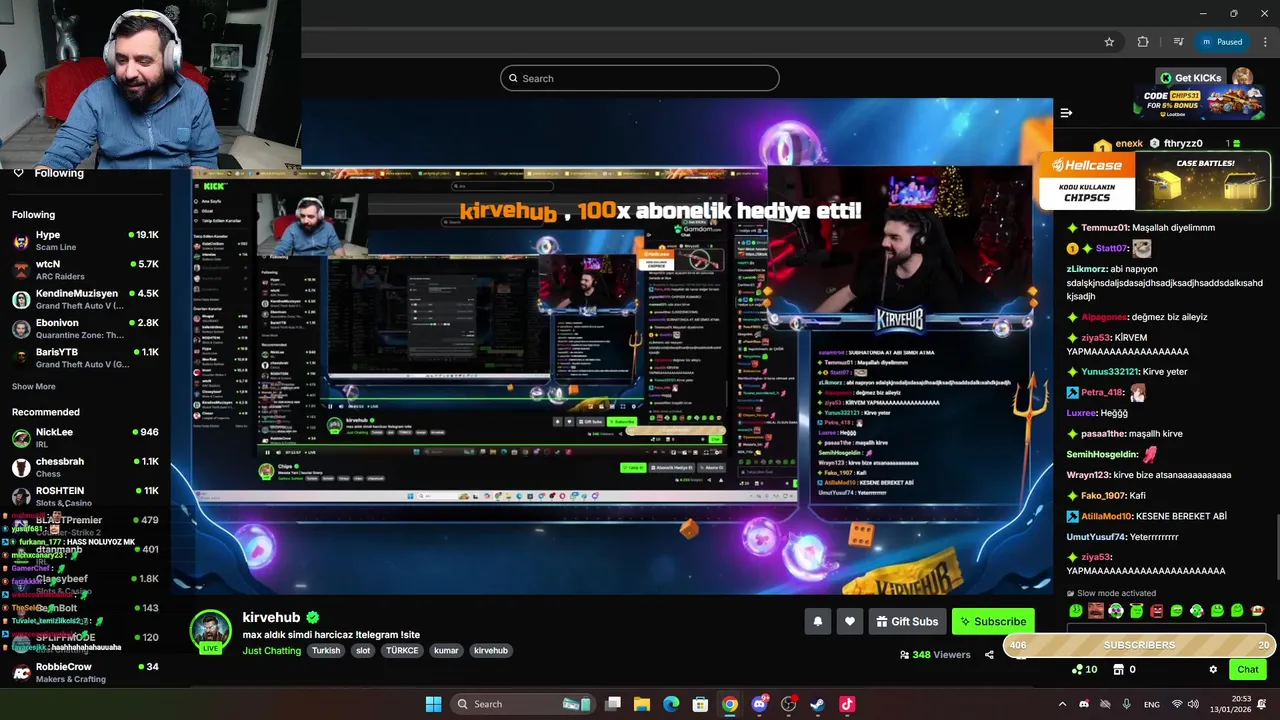Viewport: 1280px width, 720px height.
Task: Click the Kick search field
Action: [x=640, y=78]
